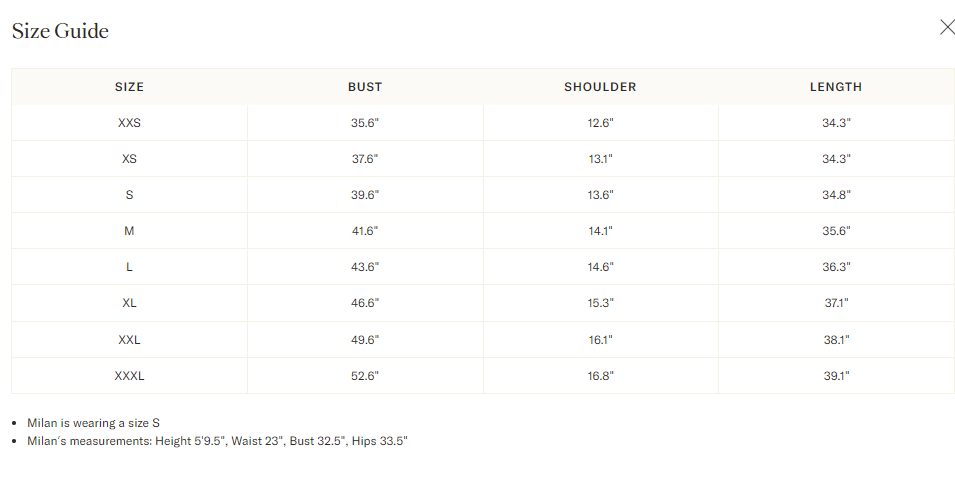
Task: Click the SIZE column header
Action: [x=129, y=87]
